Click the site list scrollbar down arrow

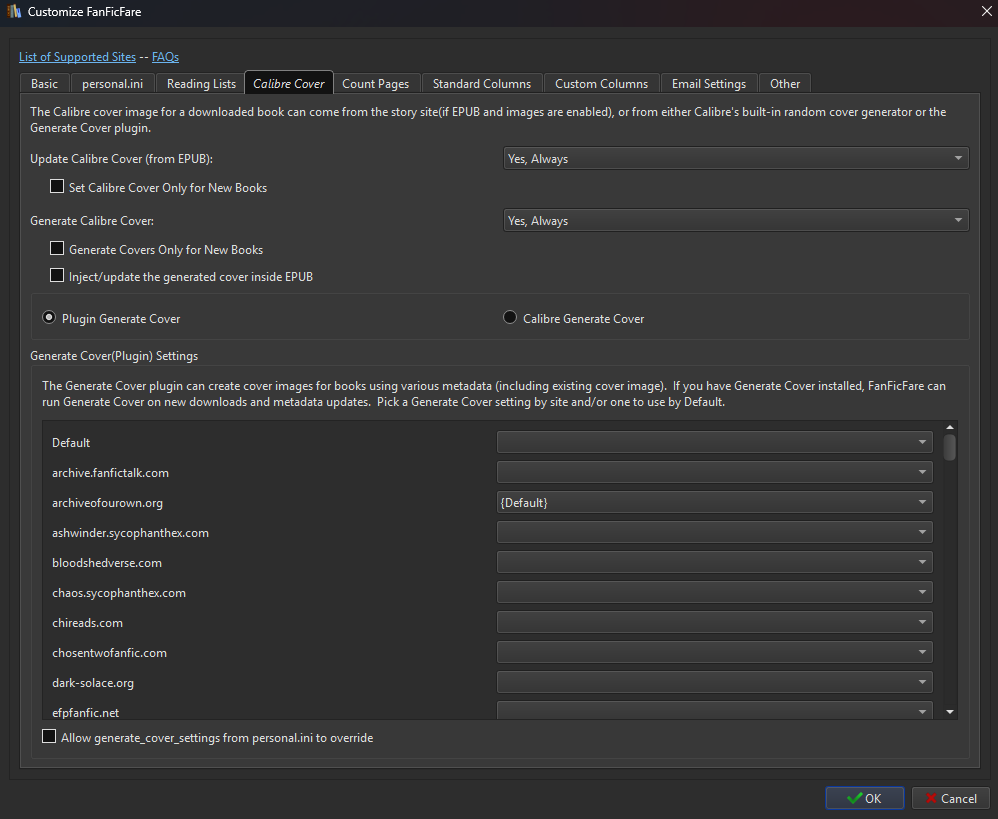949,711
